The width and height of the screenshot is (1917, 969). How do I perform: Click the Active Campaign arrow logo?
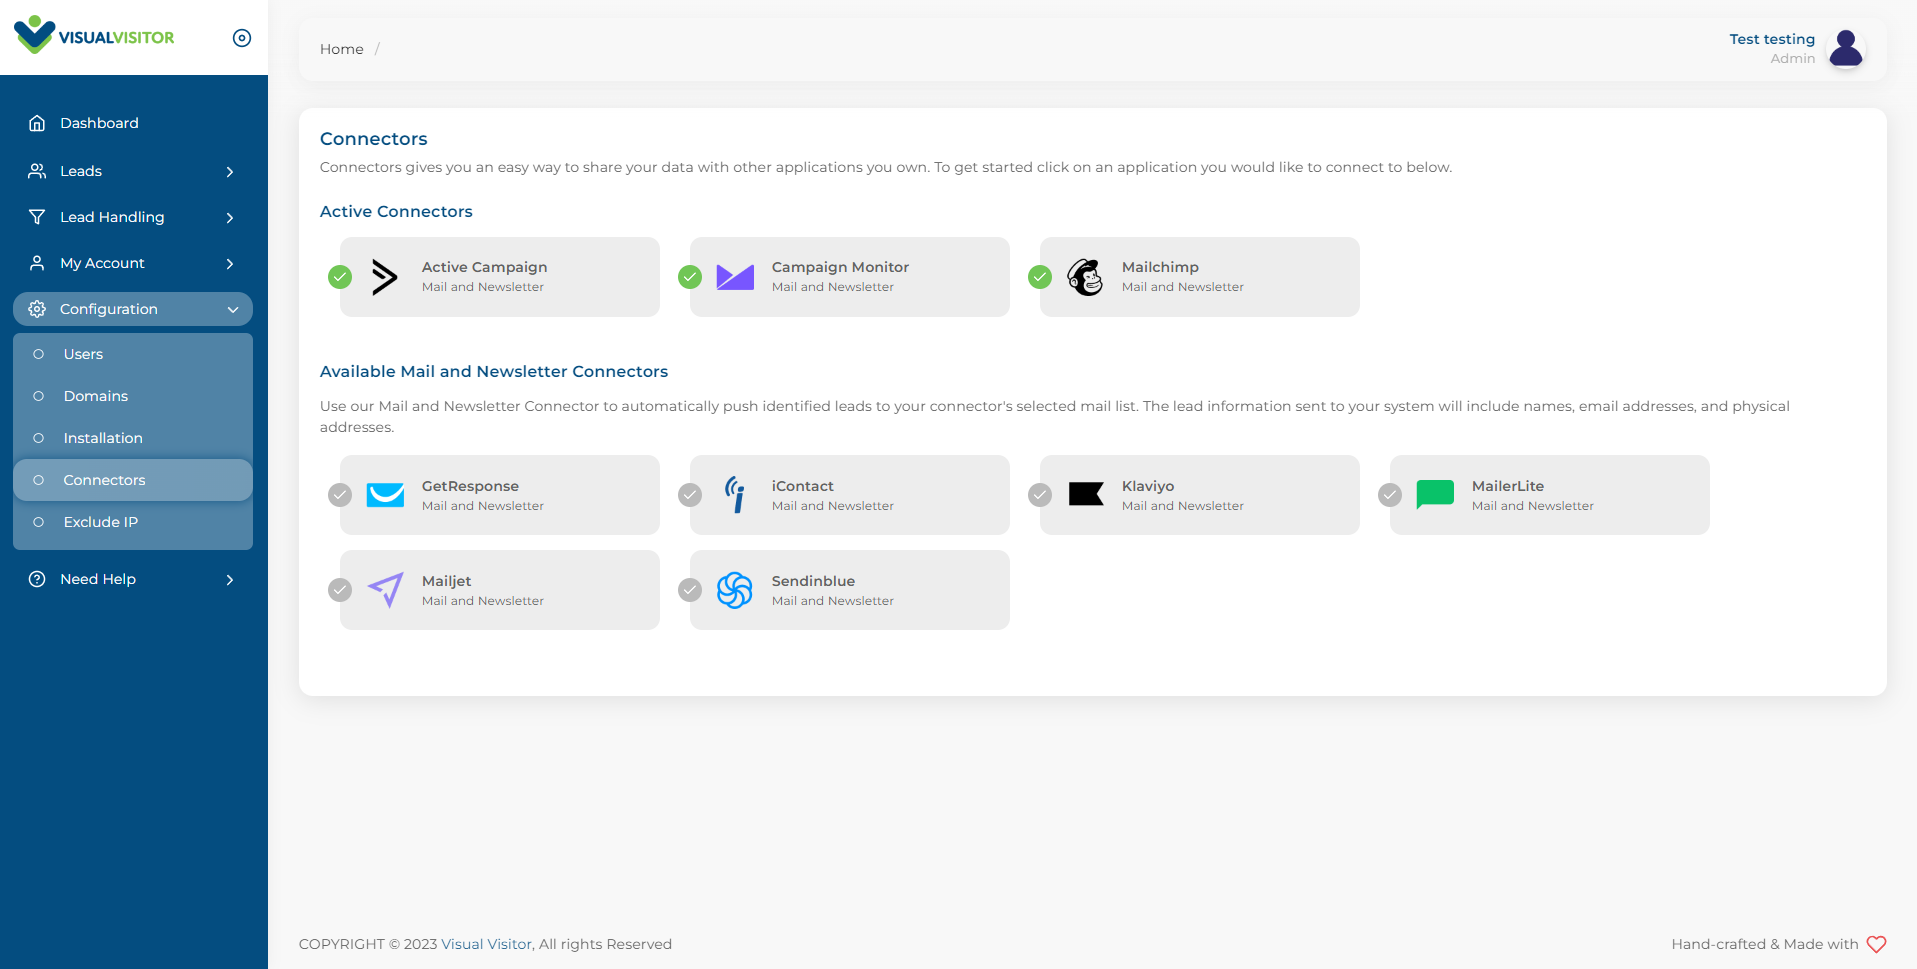[x=385, y=277]
